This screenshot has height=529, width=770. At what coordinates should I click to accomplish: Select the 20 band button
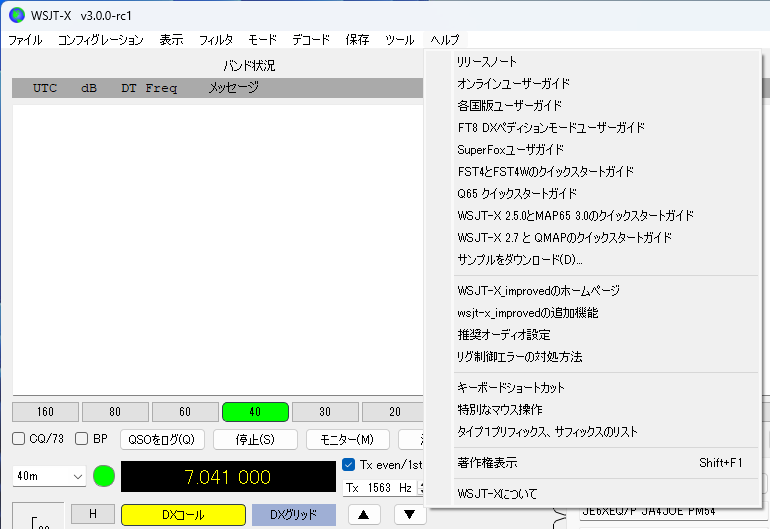click(393, 412)
